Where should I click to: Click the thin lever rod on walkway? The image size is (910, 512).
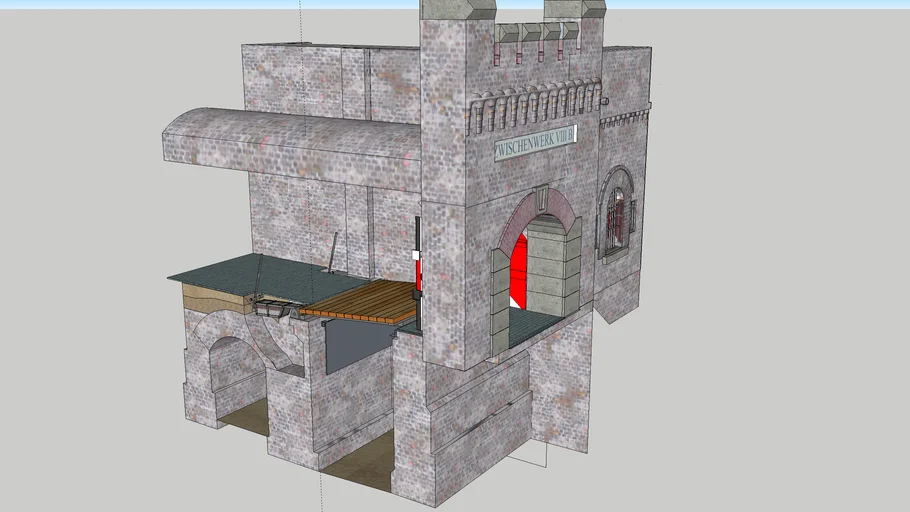coord(332,250)
